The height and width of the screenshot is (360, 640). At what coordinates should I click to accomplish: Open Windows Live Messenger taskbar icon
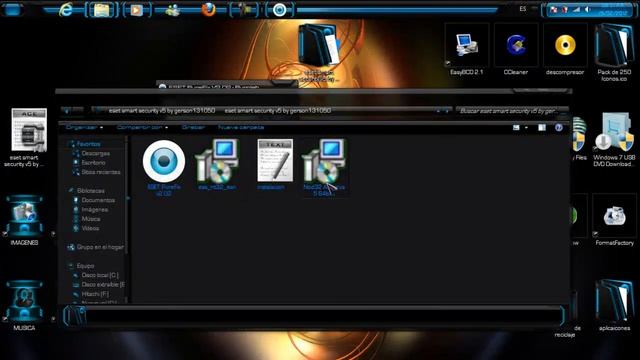tap(172, 10)
